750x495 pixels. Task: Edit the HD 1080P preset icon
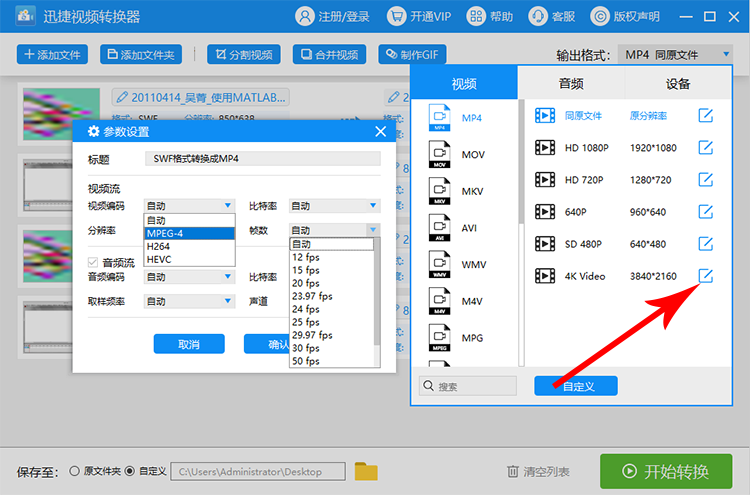(x=706, y=147)
